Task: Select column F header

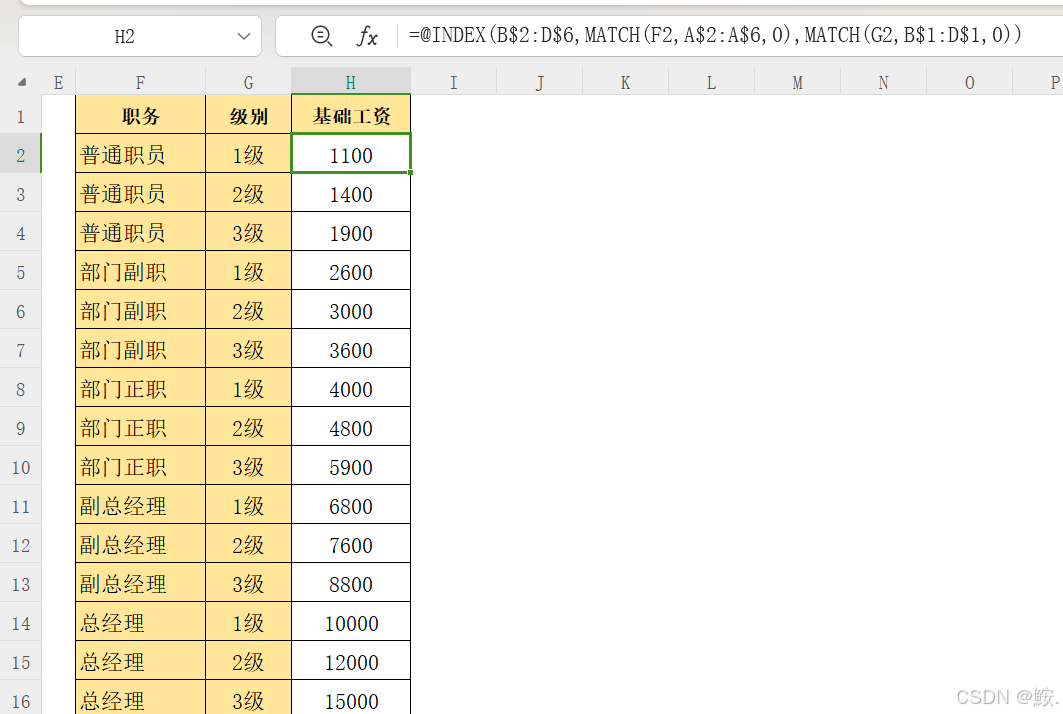Action: point(140,82)
